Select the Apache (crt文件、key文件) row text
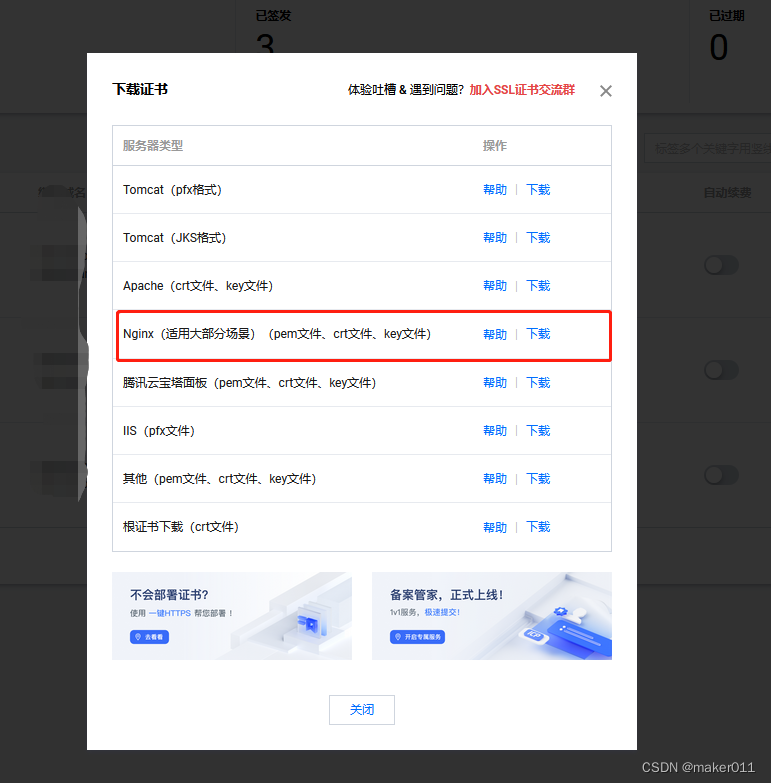771x783 pixels. (198, 286)
